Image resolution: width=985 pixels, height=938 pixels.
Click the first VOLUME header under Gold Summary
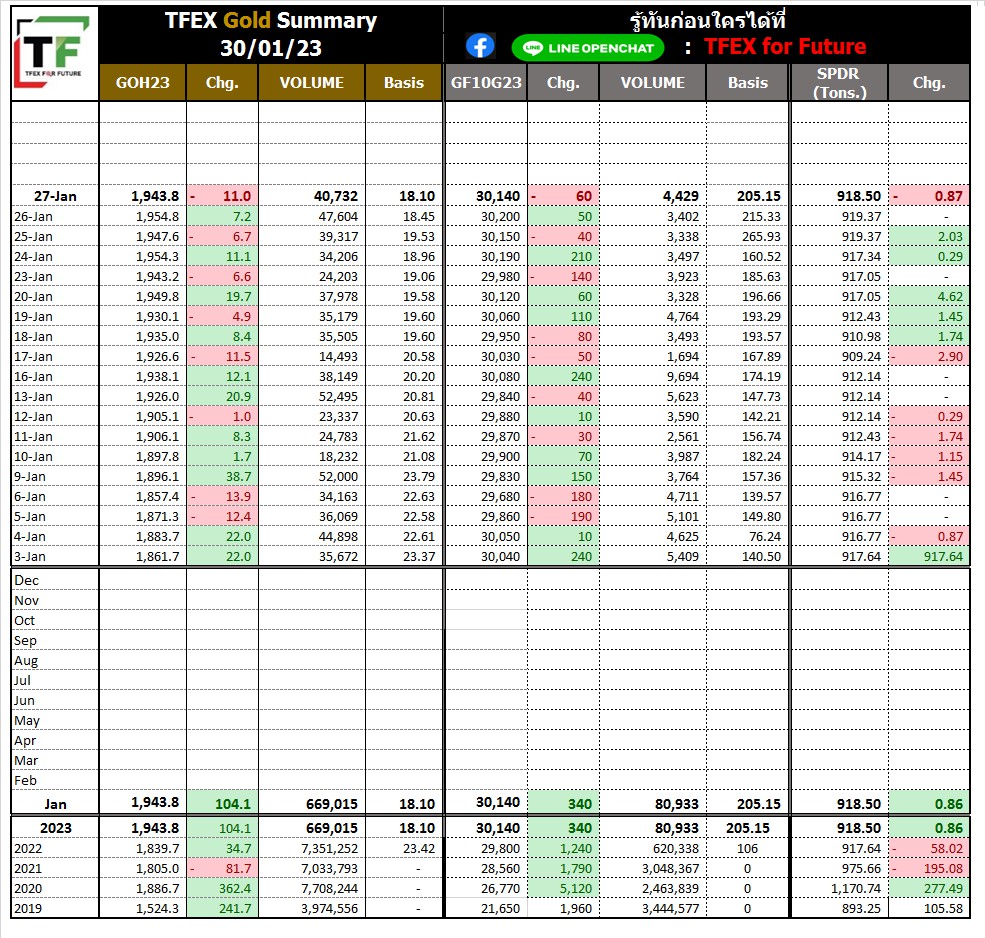(x=312, y=82)
